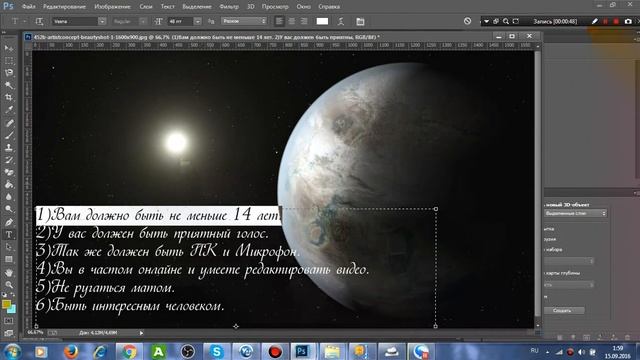The width and height of the screenshot is (640, 360).
Task: Open the Изображение menu
Action: point(112,7)
